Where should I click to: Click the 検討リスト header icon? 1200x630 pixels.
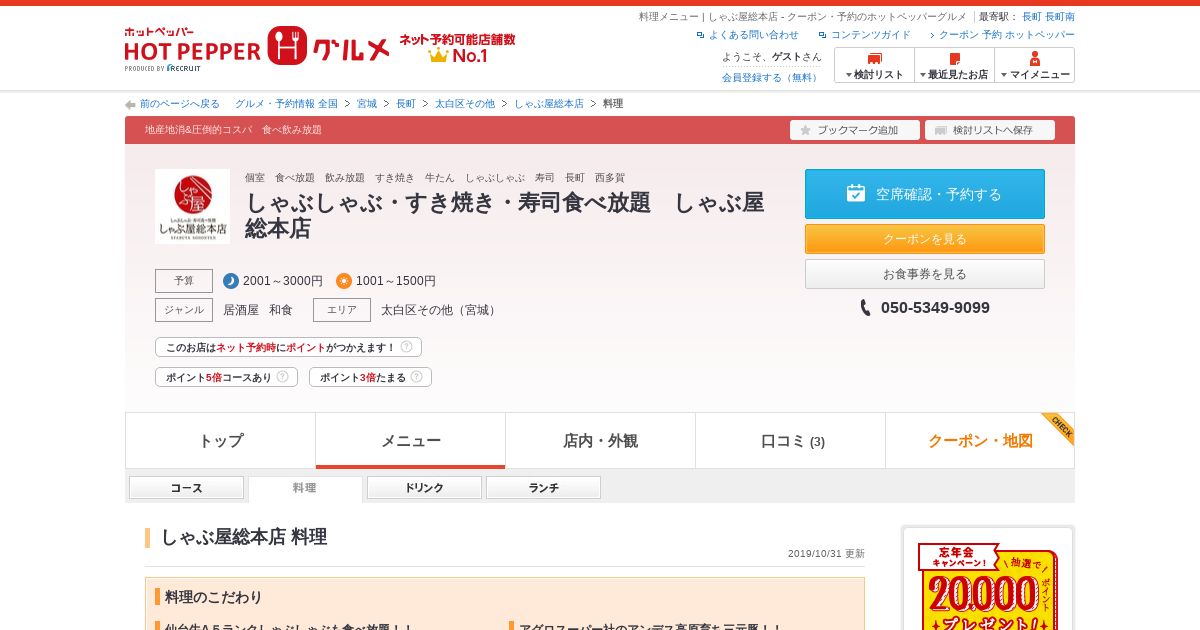[875, 59]
